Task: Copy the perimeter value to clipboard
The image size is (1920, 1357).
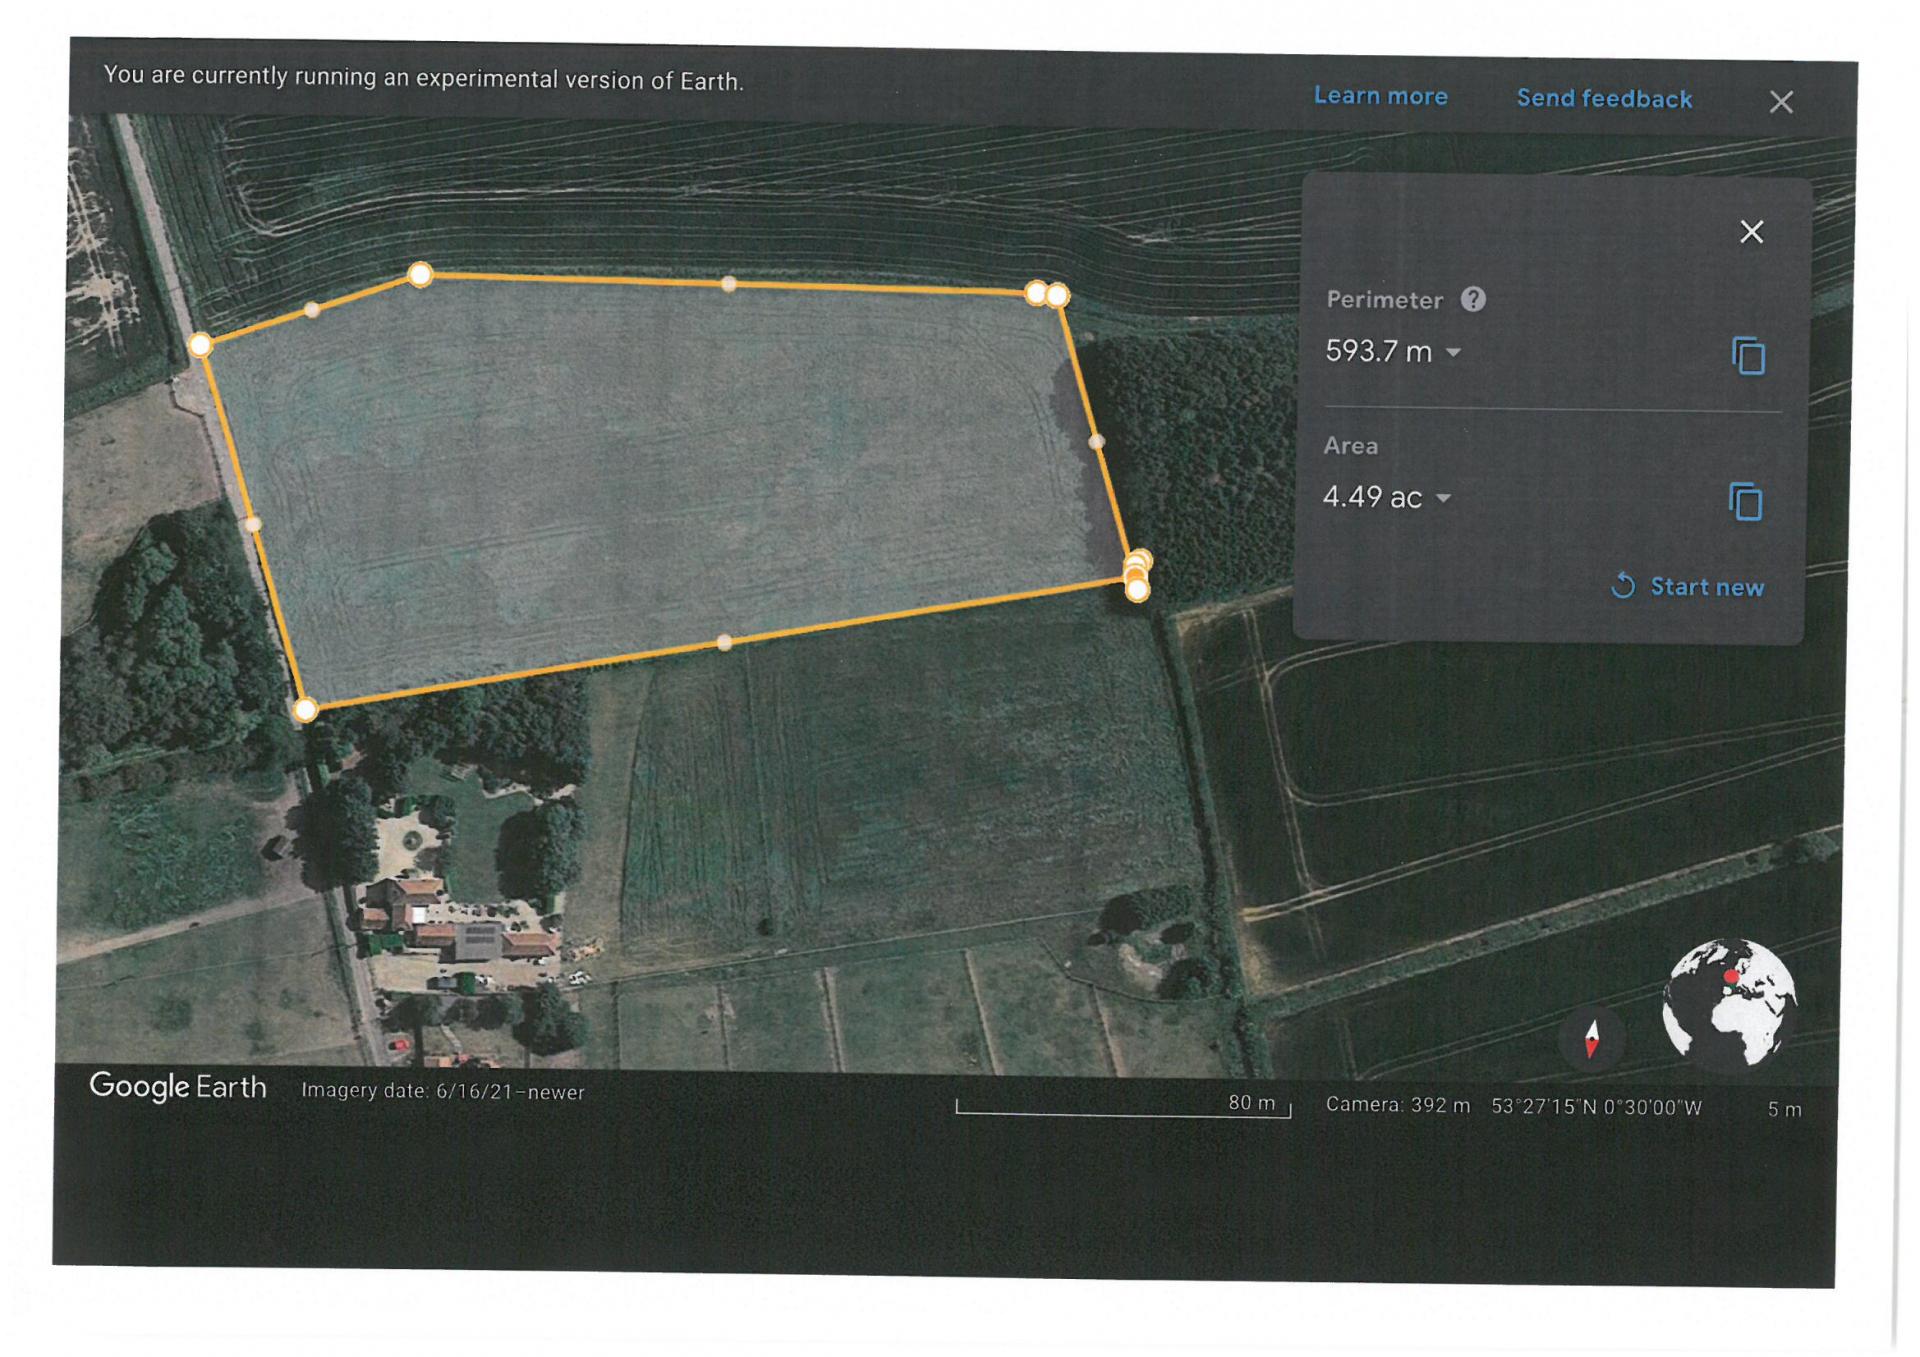Action: pos(1748,355)
